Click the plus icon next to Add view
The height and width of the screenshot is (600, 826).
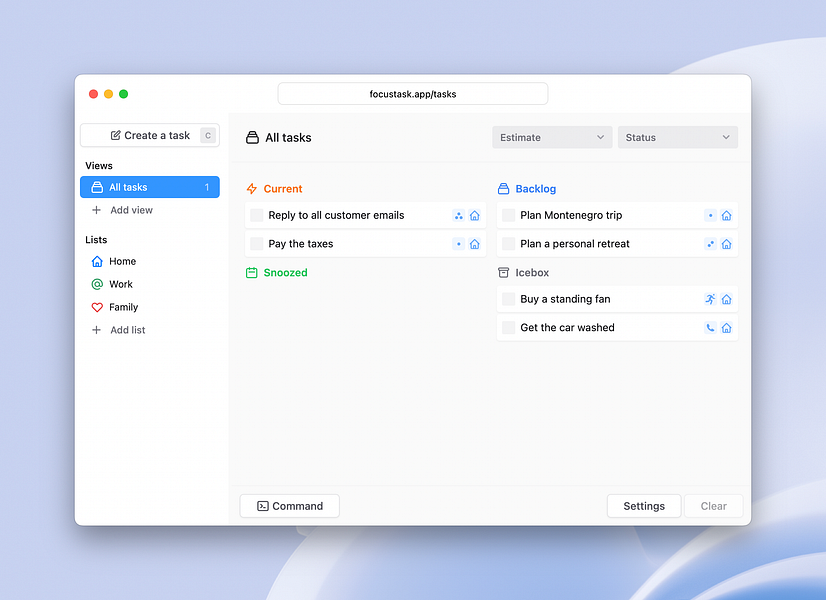[x=96, y=210]
